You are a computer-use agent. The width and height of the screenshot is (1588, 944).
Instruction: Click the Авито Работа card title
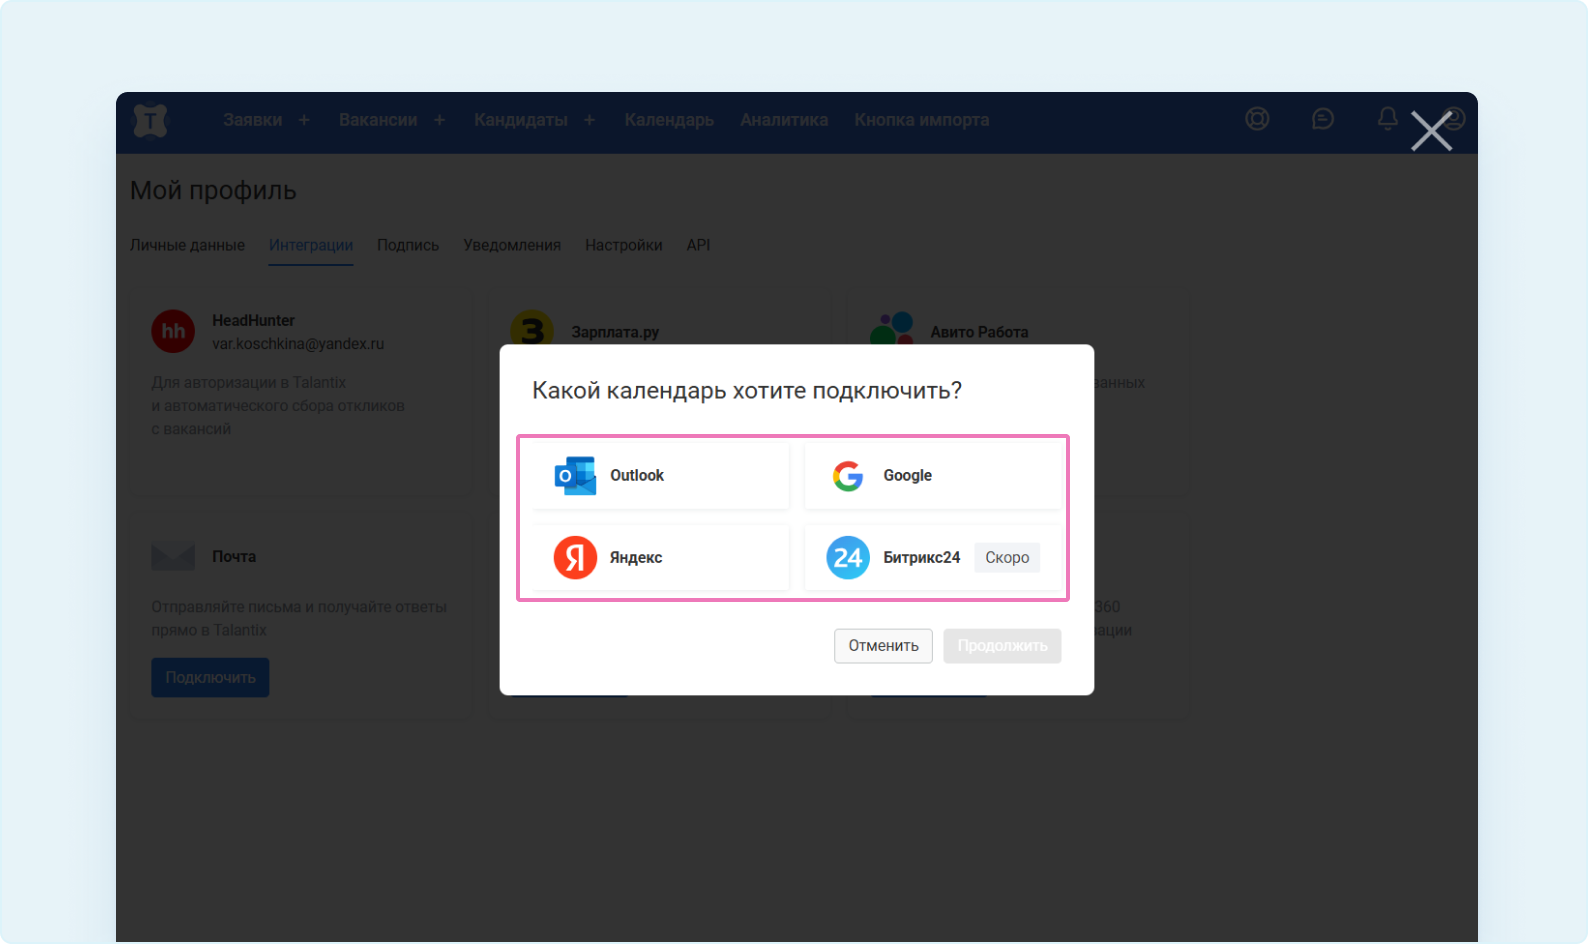pyautogui.click(x=979, y=332)
